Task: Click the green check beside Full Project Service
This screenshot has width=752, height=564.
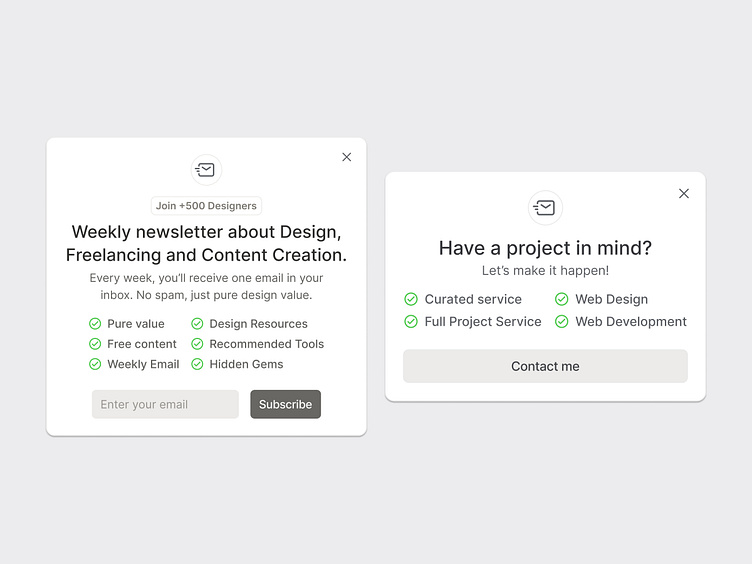Action: point(411,321)
